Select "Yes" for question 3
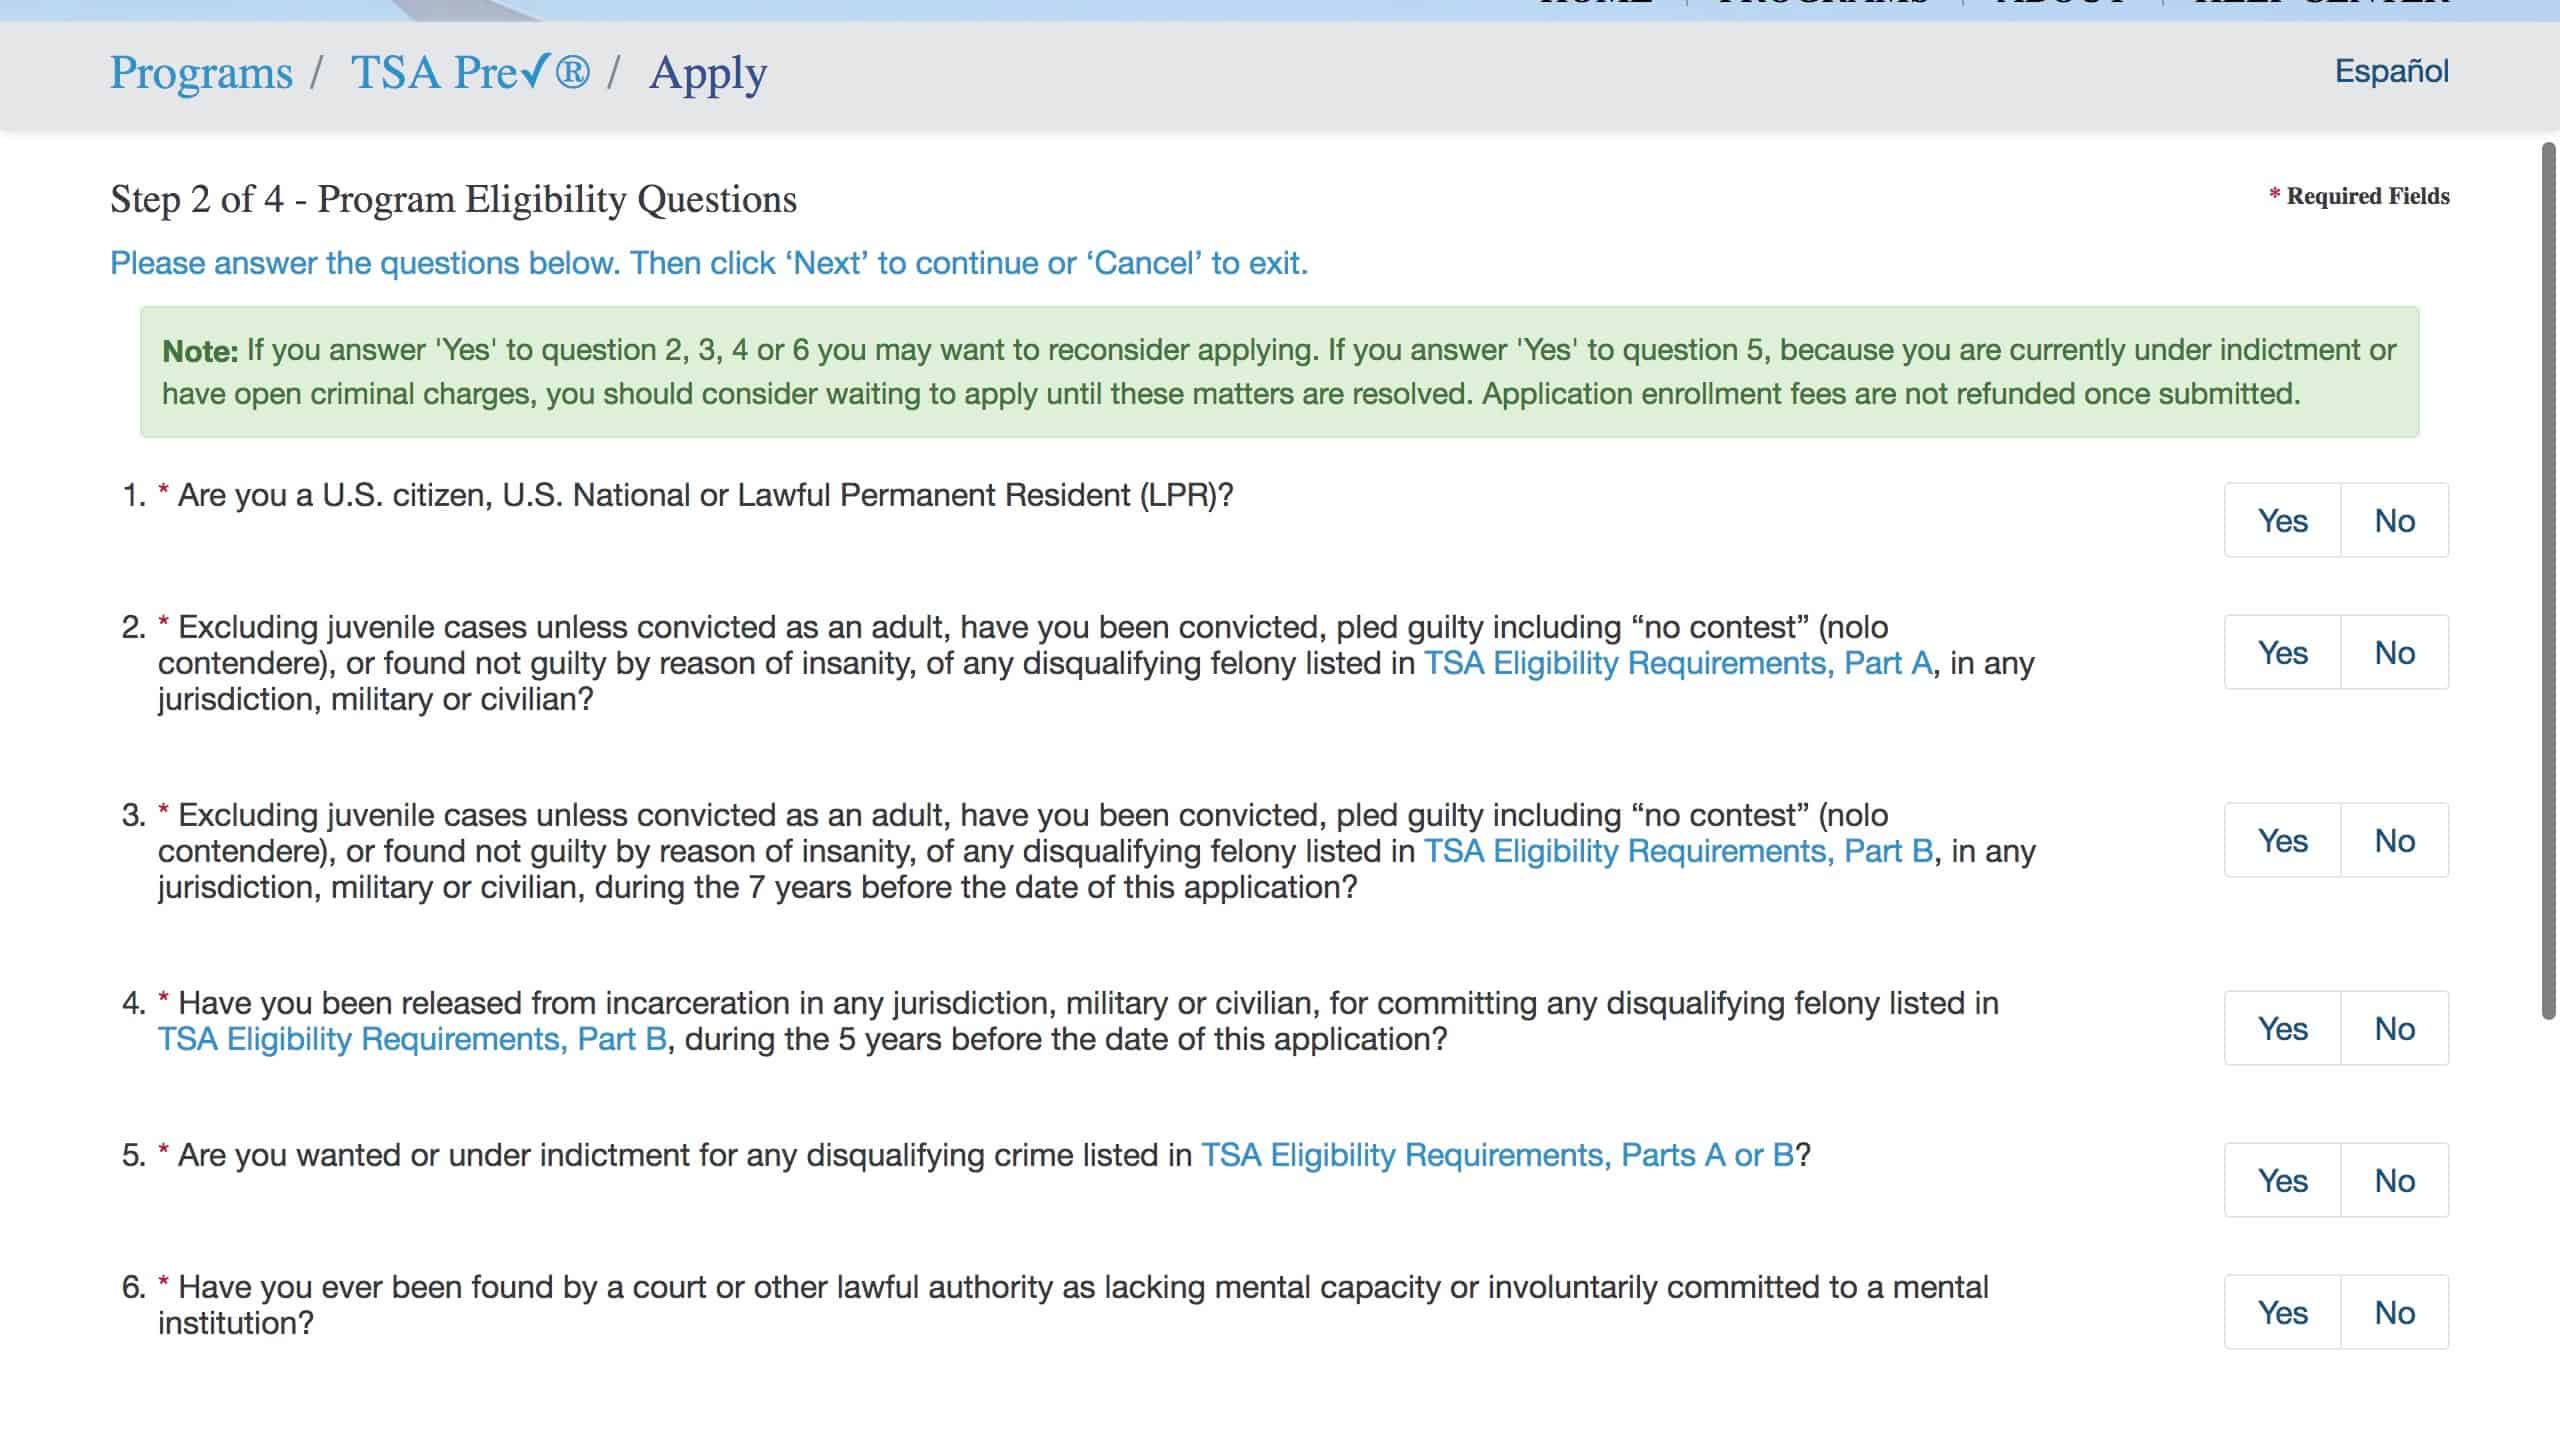 click(2281, 841)
